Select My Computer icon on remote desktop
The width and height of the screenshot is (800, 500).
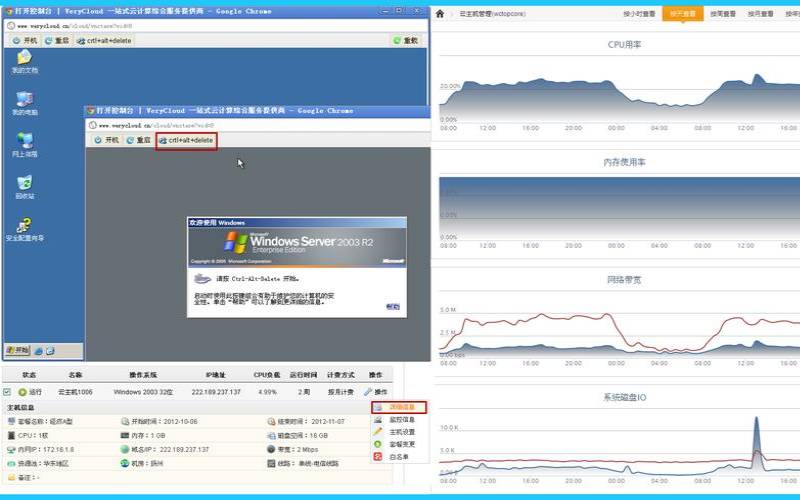(24, 104)
